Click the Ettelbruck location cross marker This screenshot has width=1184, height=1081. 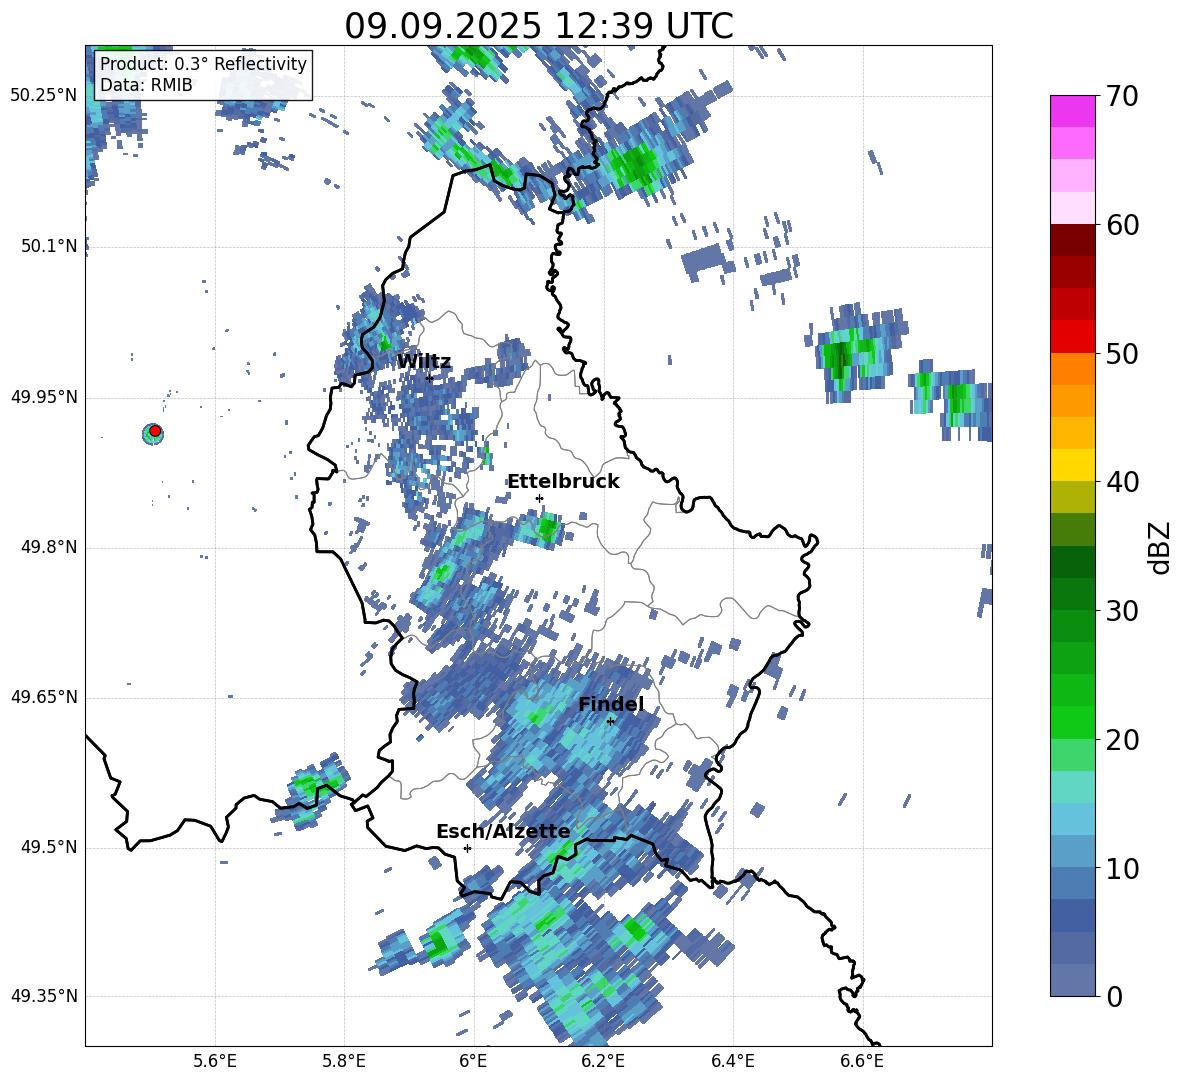539,498
